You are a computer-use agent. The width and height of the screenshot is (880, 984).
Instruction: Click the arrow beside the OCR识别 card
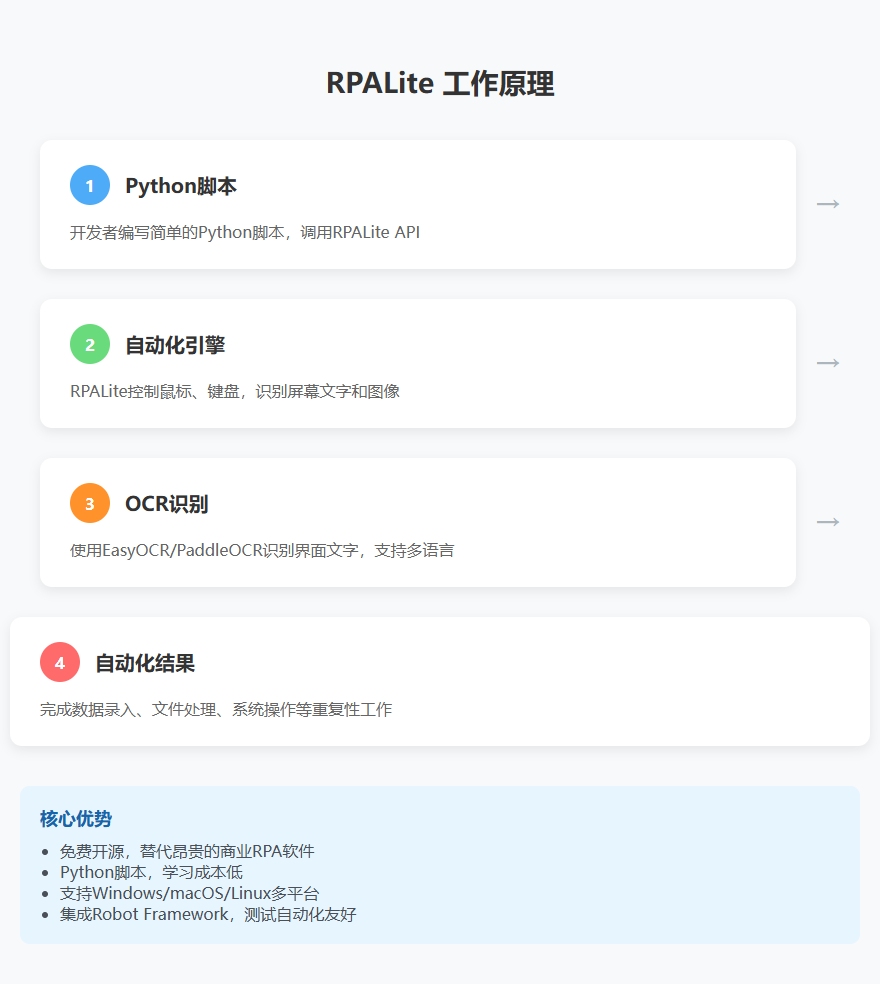pyautogui.click(x=828, y=522)
